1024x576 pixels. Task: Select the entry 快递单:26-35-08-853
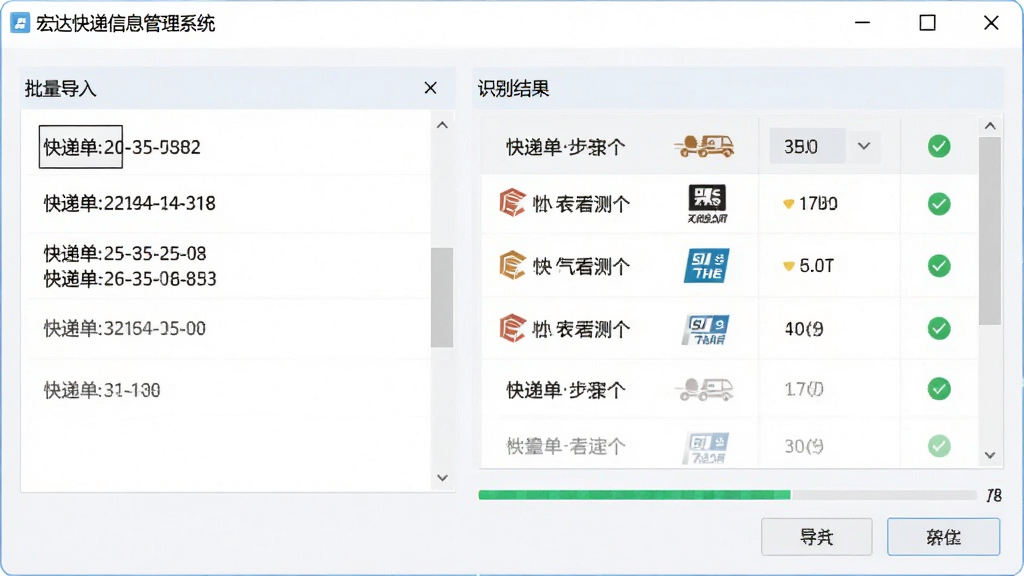[x=130, y=279]
